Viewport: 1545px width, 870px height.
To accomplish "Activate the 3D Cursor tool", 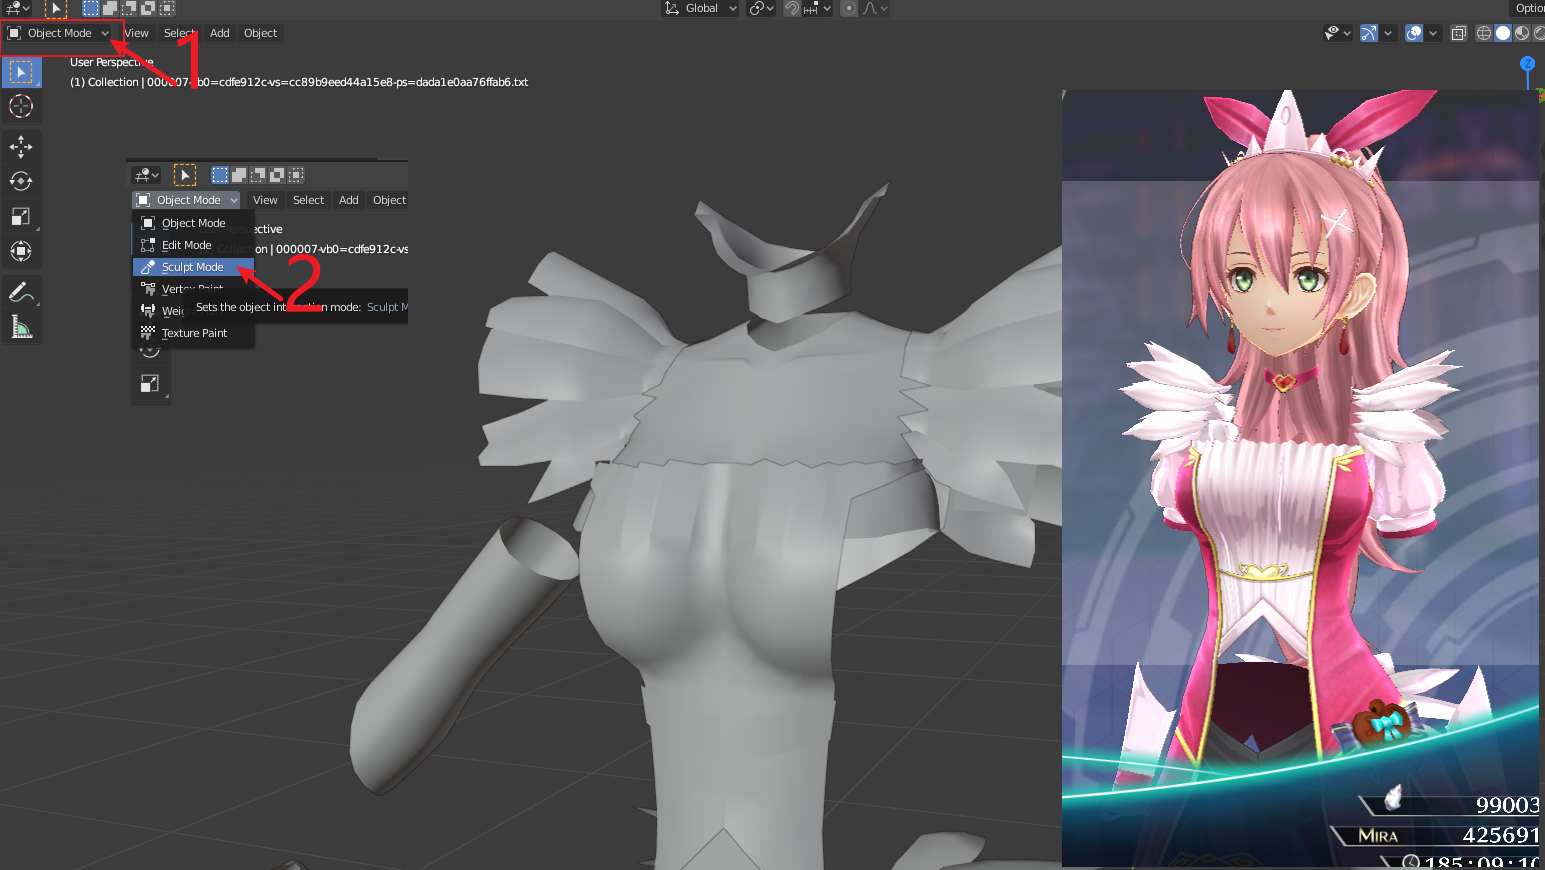I will (21, 106).
